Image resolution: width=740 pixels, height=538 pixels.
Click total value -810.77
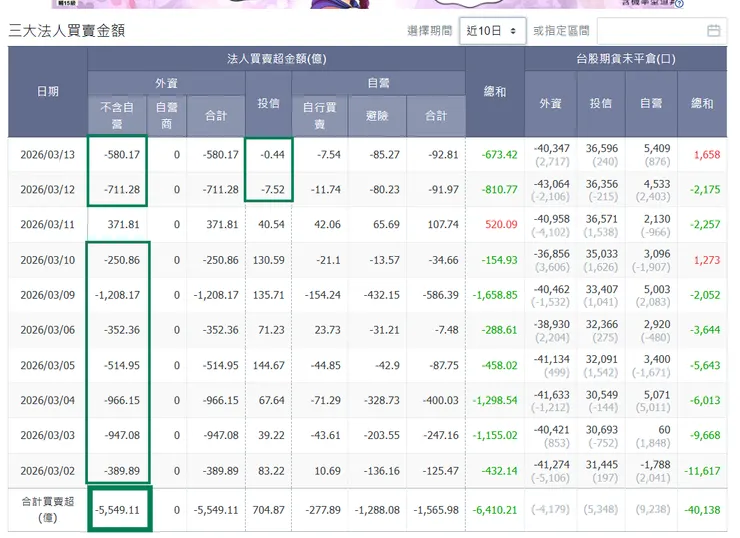(x=499, y=190)
